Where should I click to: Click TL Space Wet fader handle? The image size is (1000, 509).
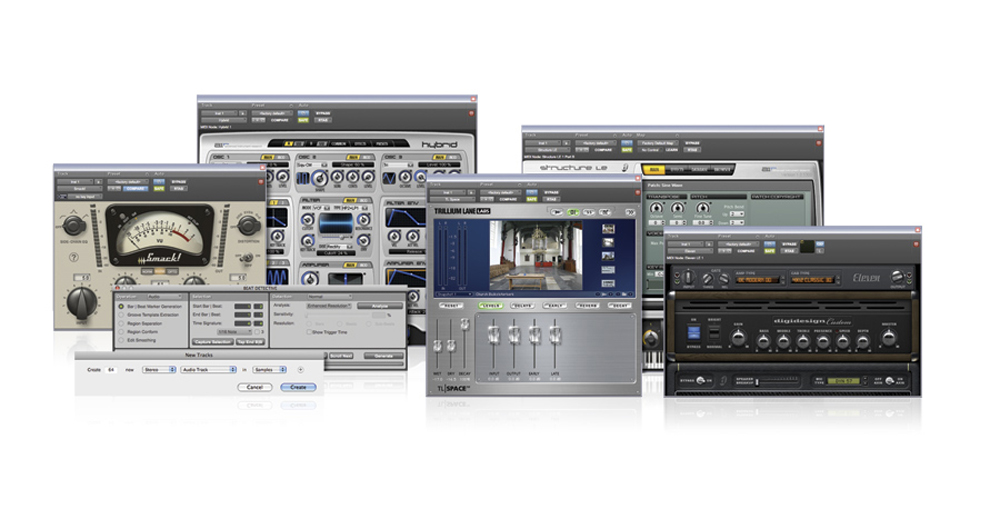click(x=437, y=346)
